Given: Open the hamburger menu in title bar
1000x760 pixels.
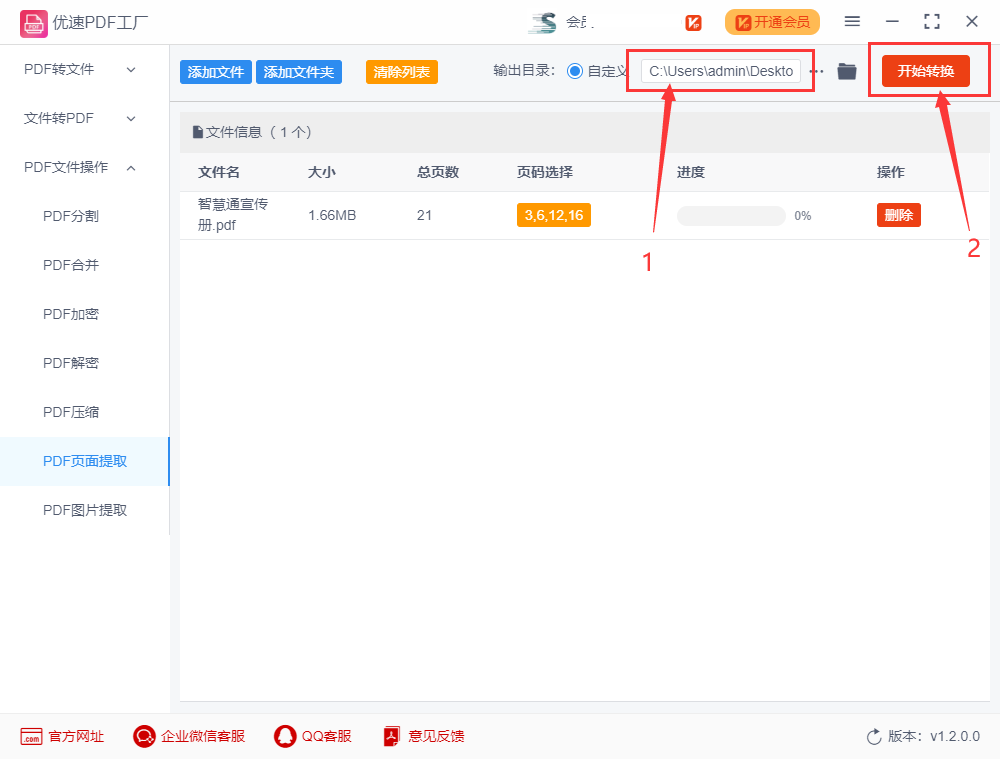Looking at the screenshot, I should click(852, 21).
